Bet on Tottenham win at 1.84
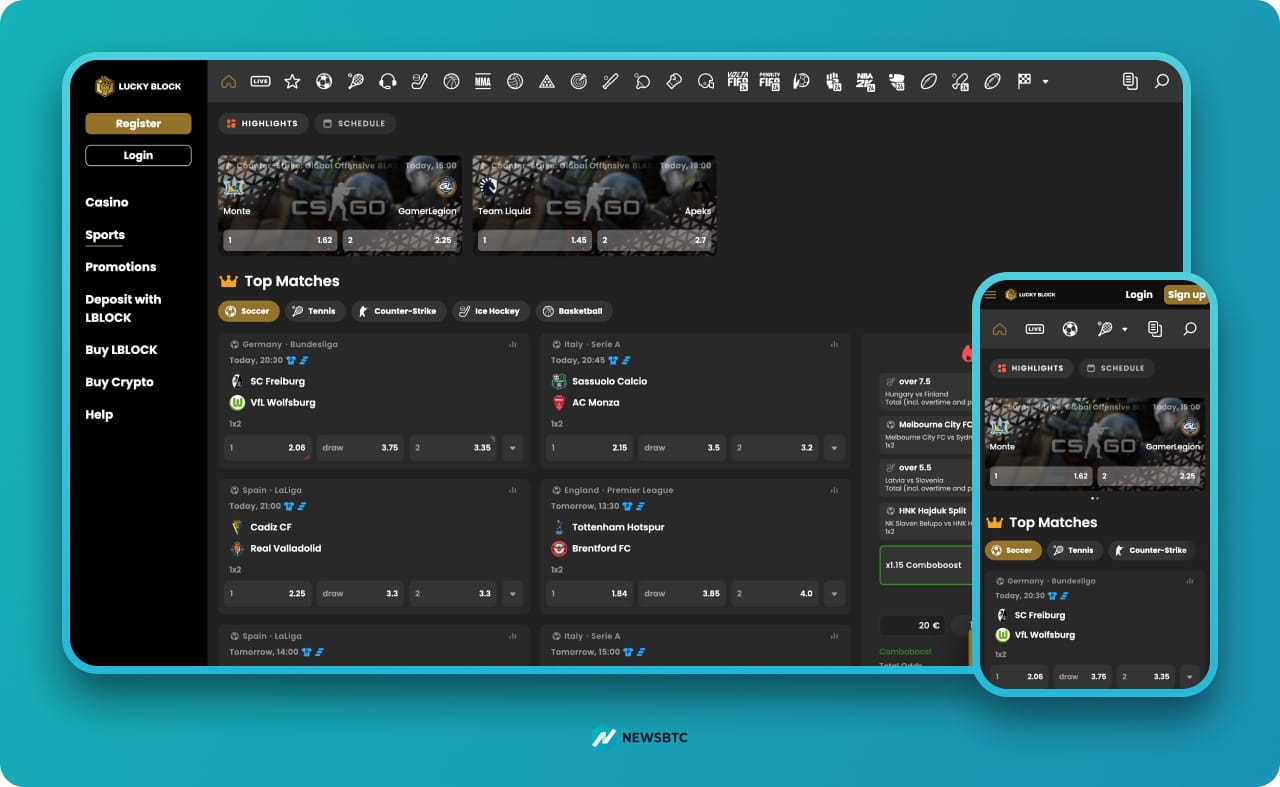This screenshot has width=1280, height=787. [591, 594]
